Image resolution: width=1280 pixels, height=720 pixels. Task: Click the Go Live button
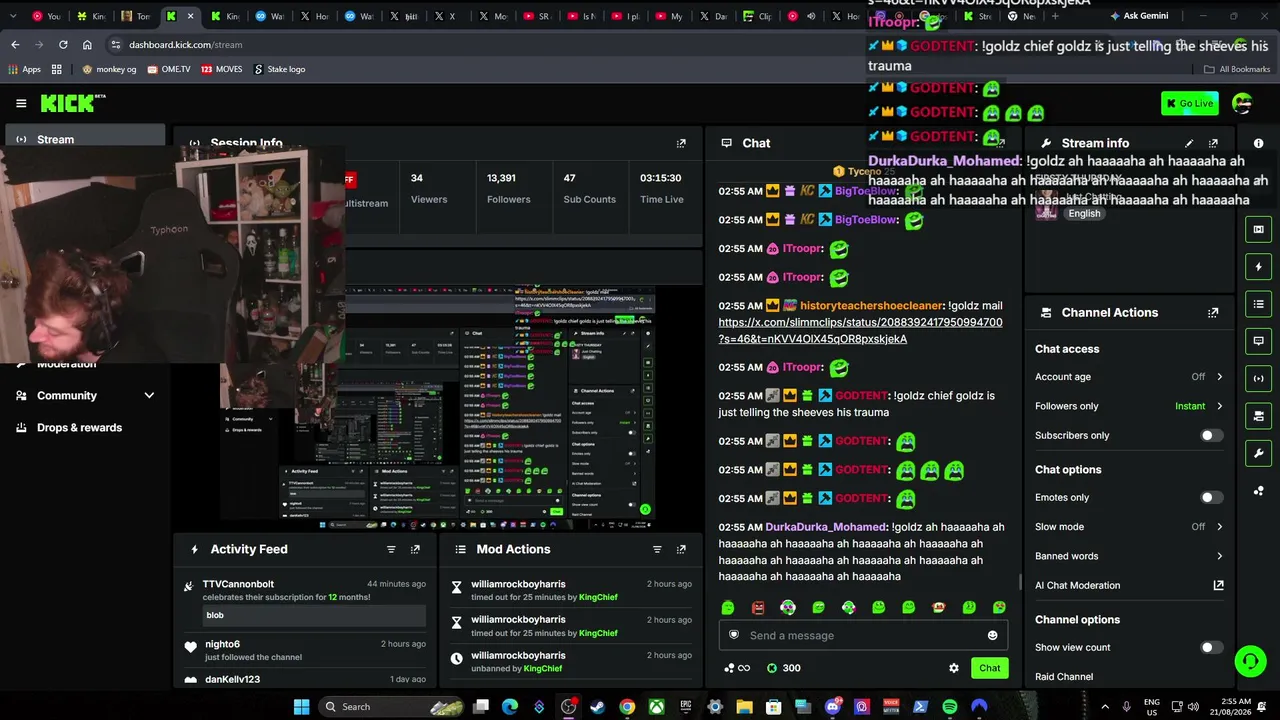pos(1189,103)
